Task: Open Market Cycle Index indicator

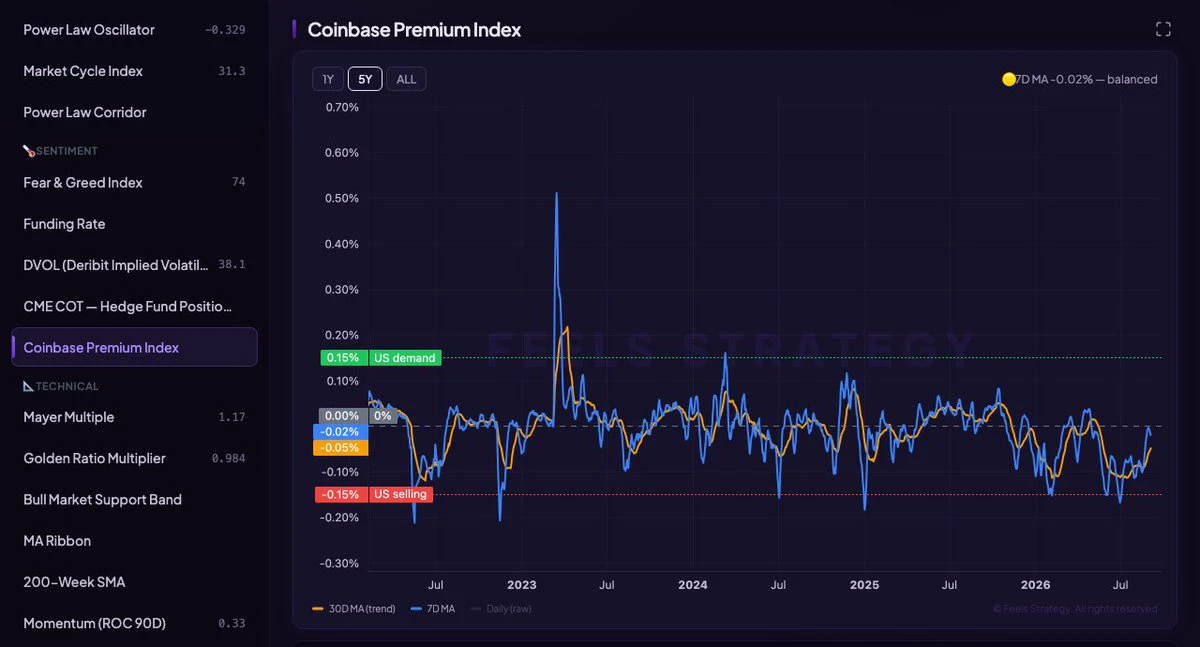Action: point(134,71)
